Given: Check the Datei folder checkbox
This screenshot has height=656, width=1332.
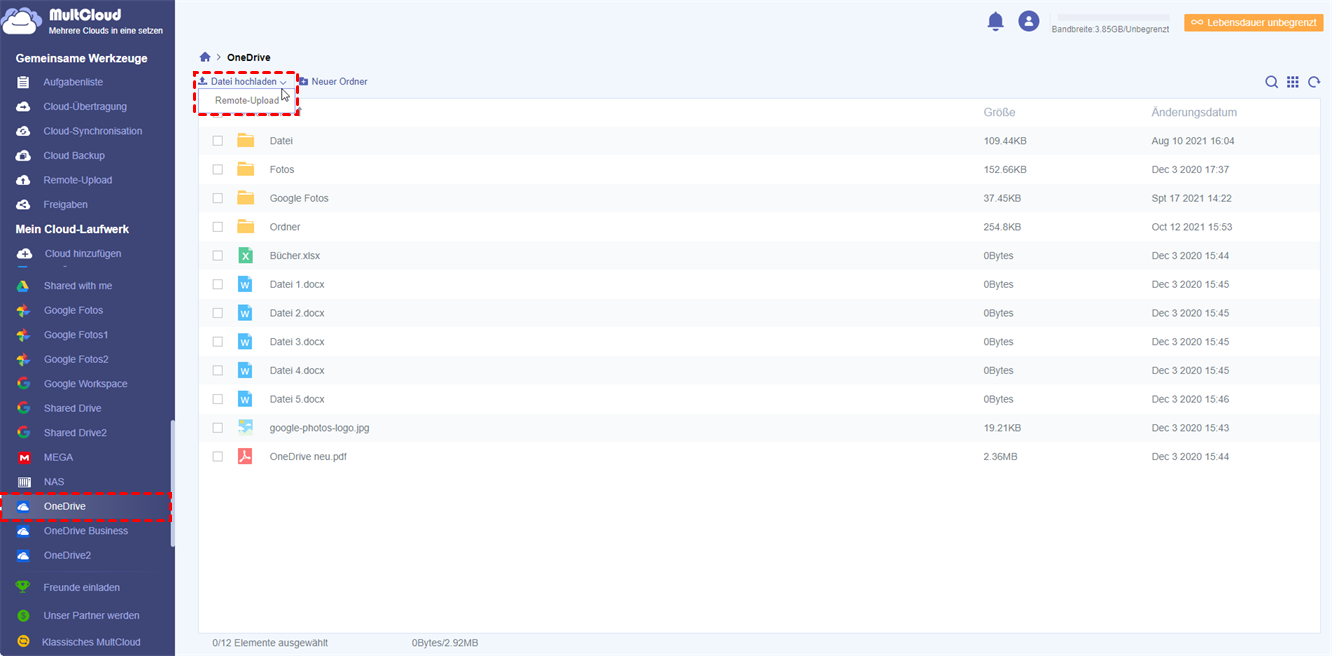Looking at the screenshot, I should (218, 141).
